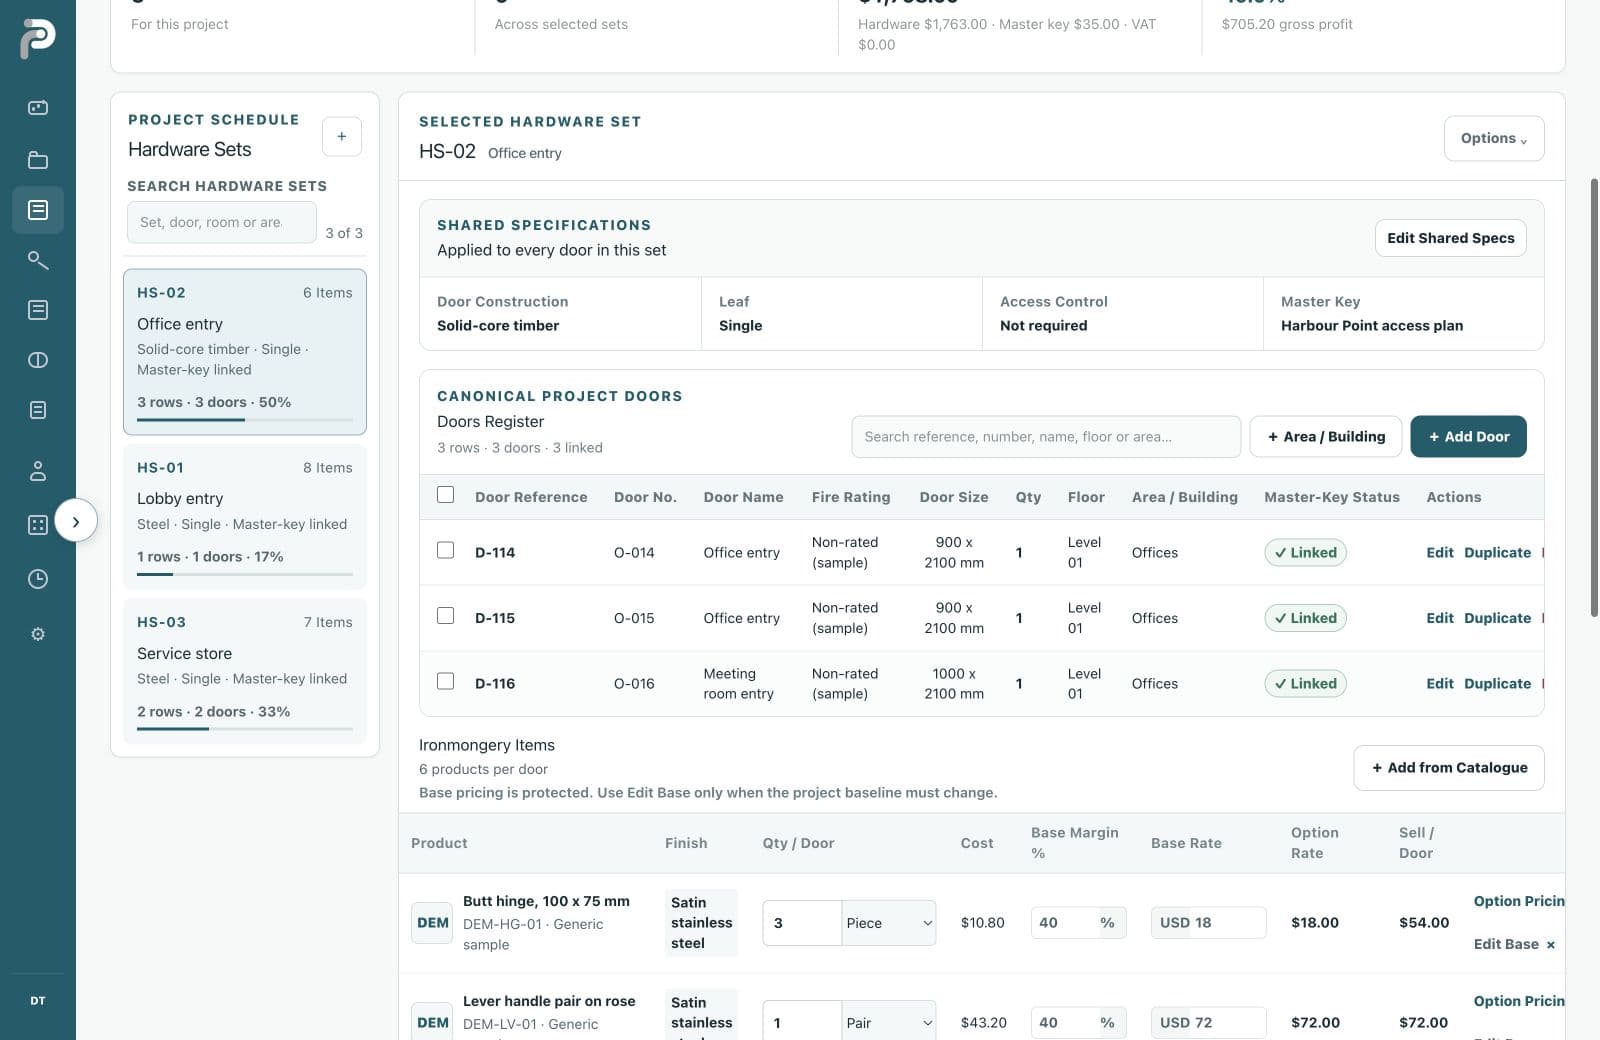The height and width of the screenshot is (1040, 1600).
Task: Click the x icon next to Edit Base
Action: tap(1551, 945)
